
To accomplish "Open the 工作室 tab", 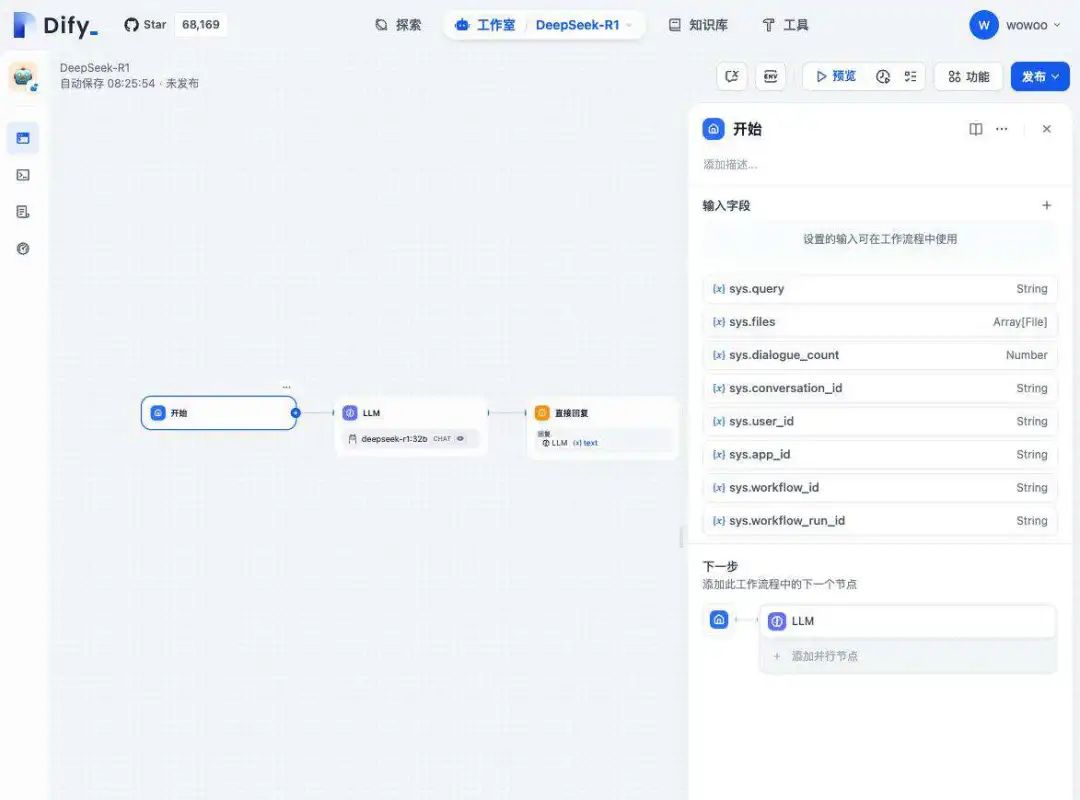I will coord(485,25).
